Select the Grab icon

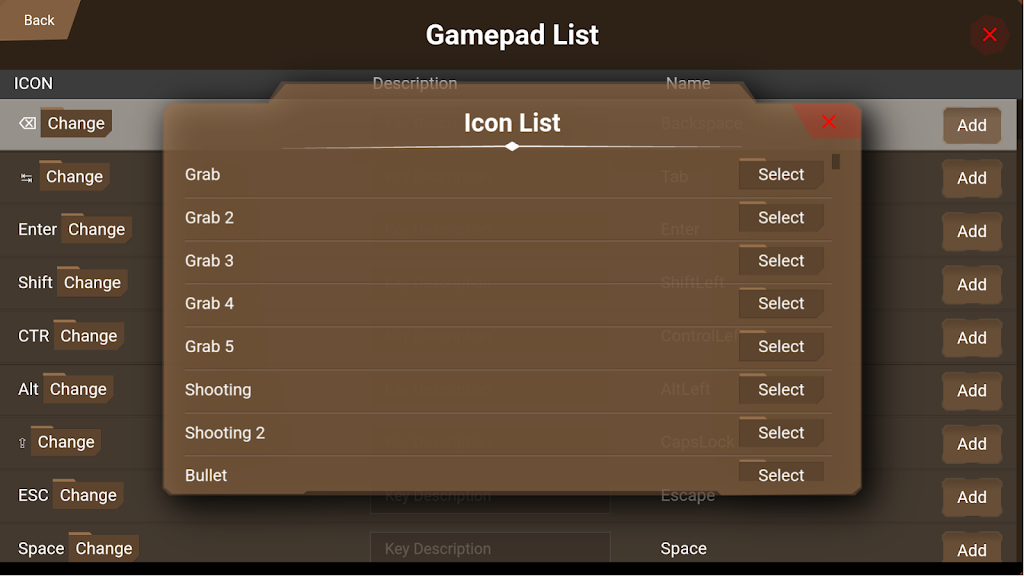780,175
